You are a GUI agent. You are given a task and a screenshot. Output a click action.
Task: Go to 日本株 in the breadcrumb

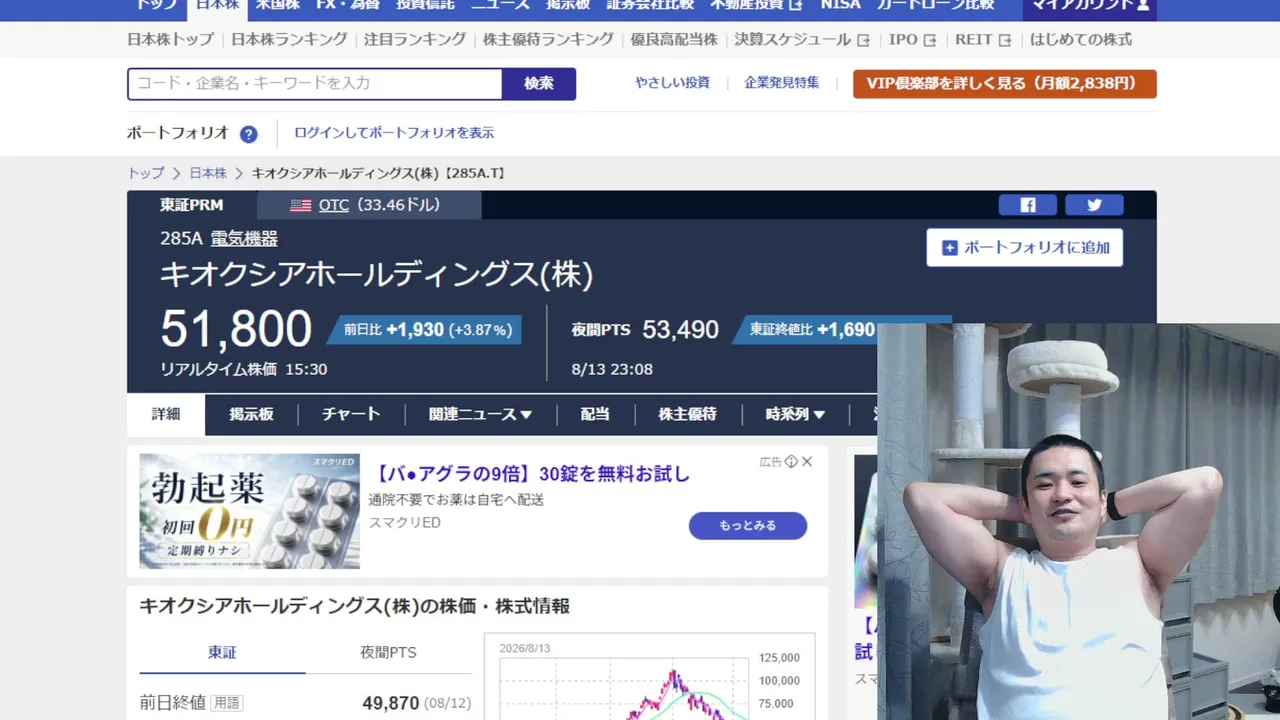coord(208,173)
